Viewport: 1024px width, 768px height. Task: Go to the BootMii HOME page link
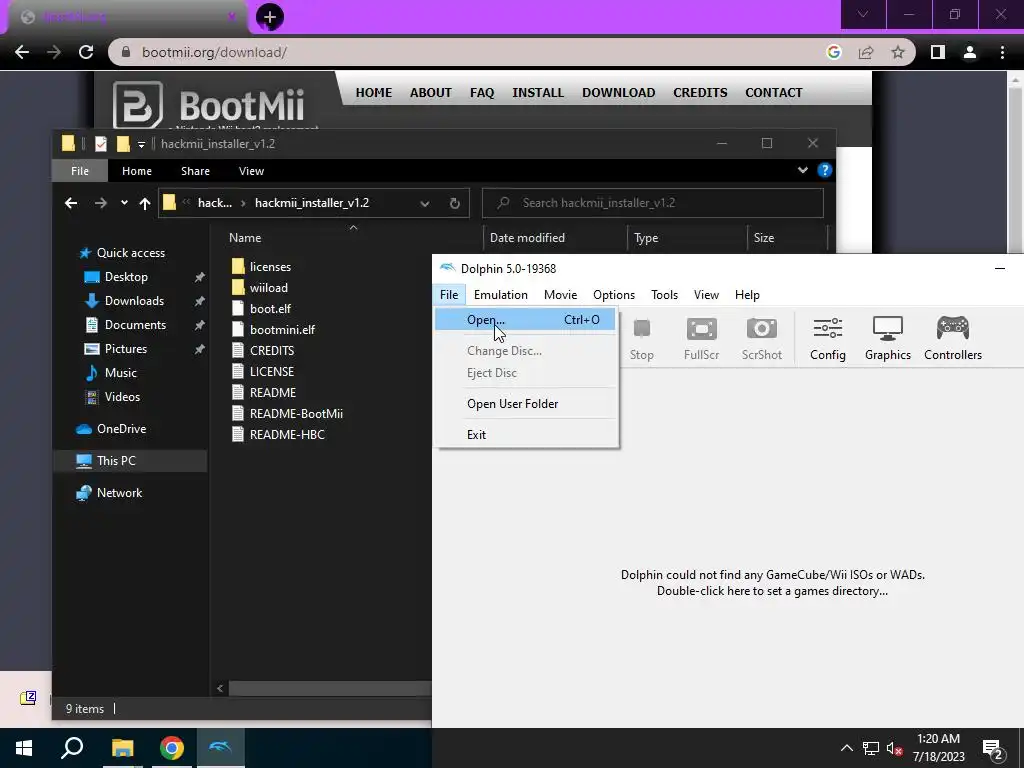coord(374,93)
